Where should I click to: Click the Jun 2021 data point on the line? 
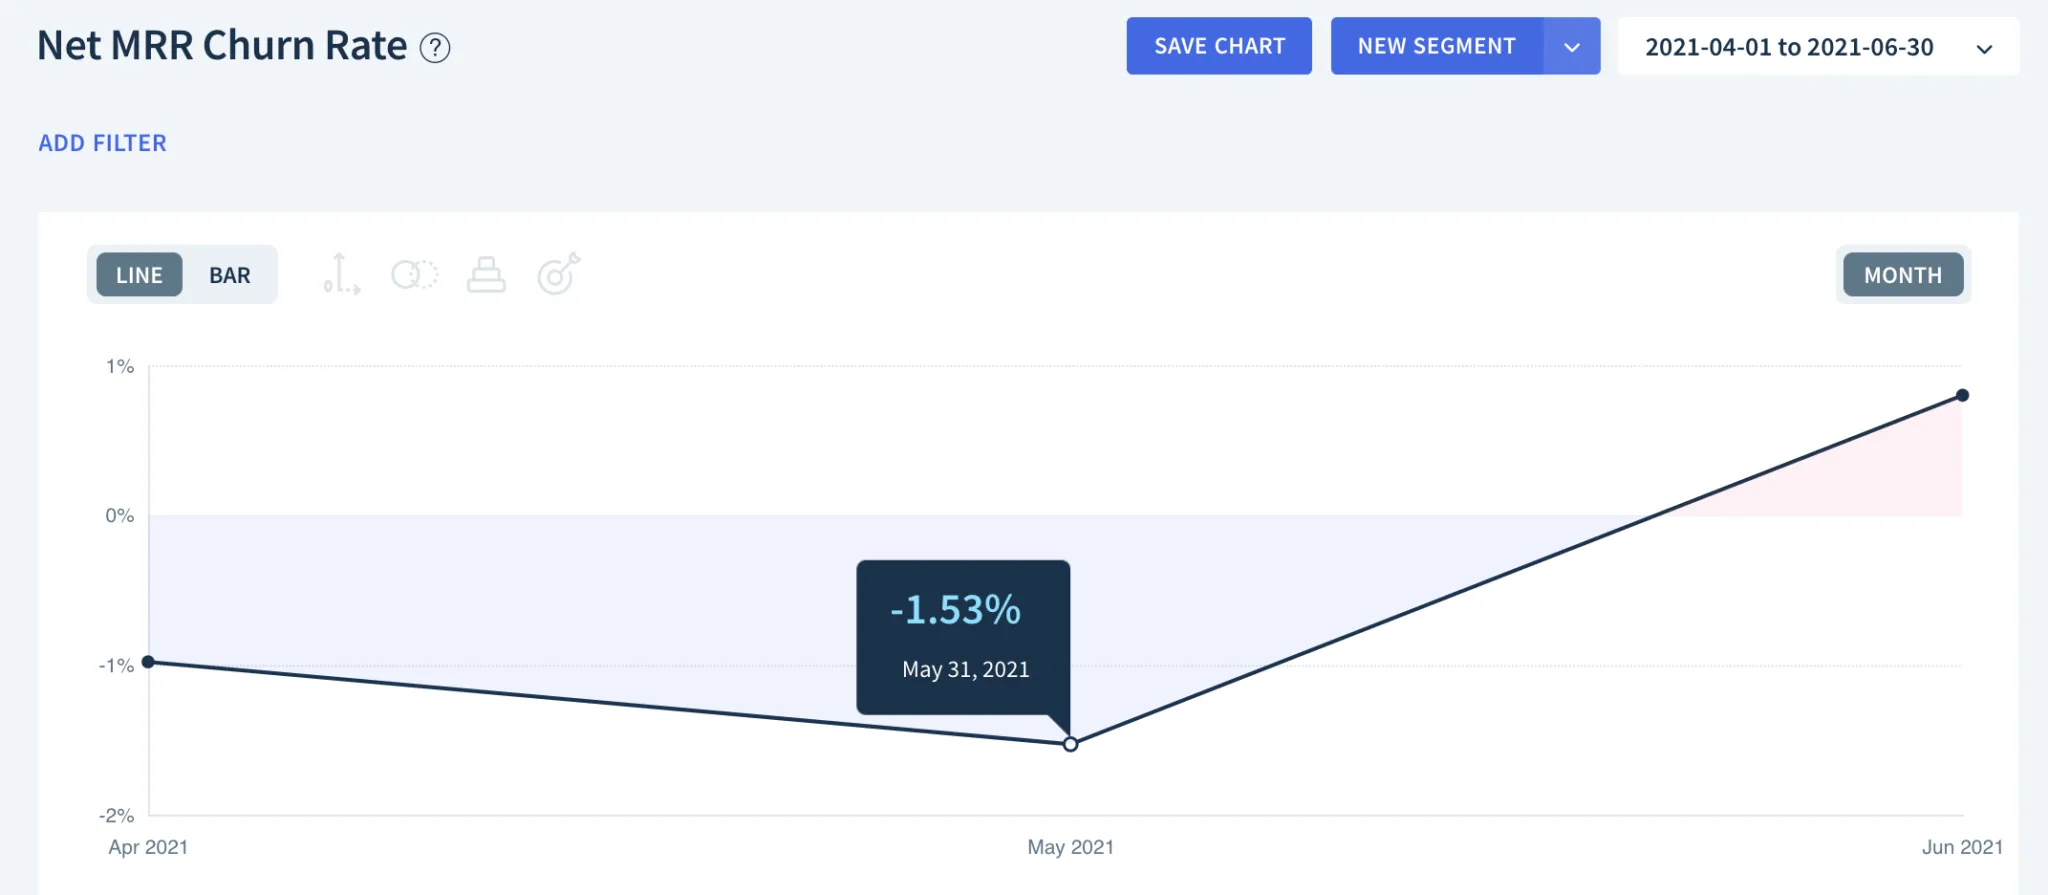tap(1962, 395)
